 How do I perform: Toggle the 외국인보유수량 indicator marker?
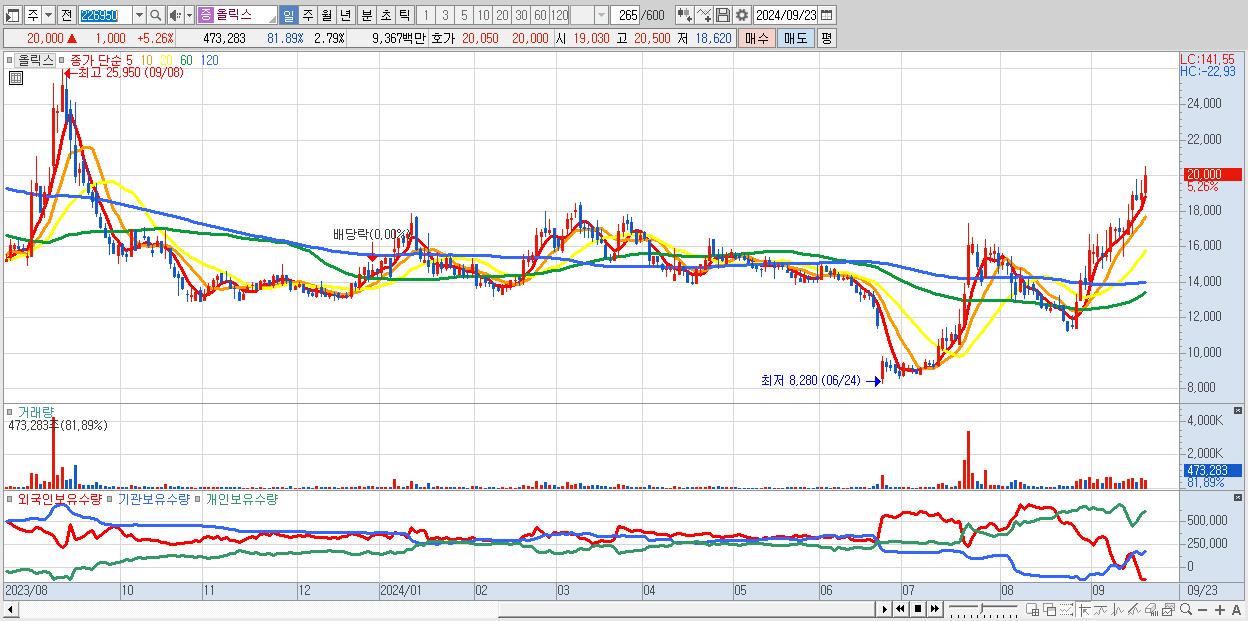10,498
